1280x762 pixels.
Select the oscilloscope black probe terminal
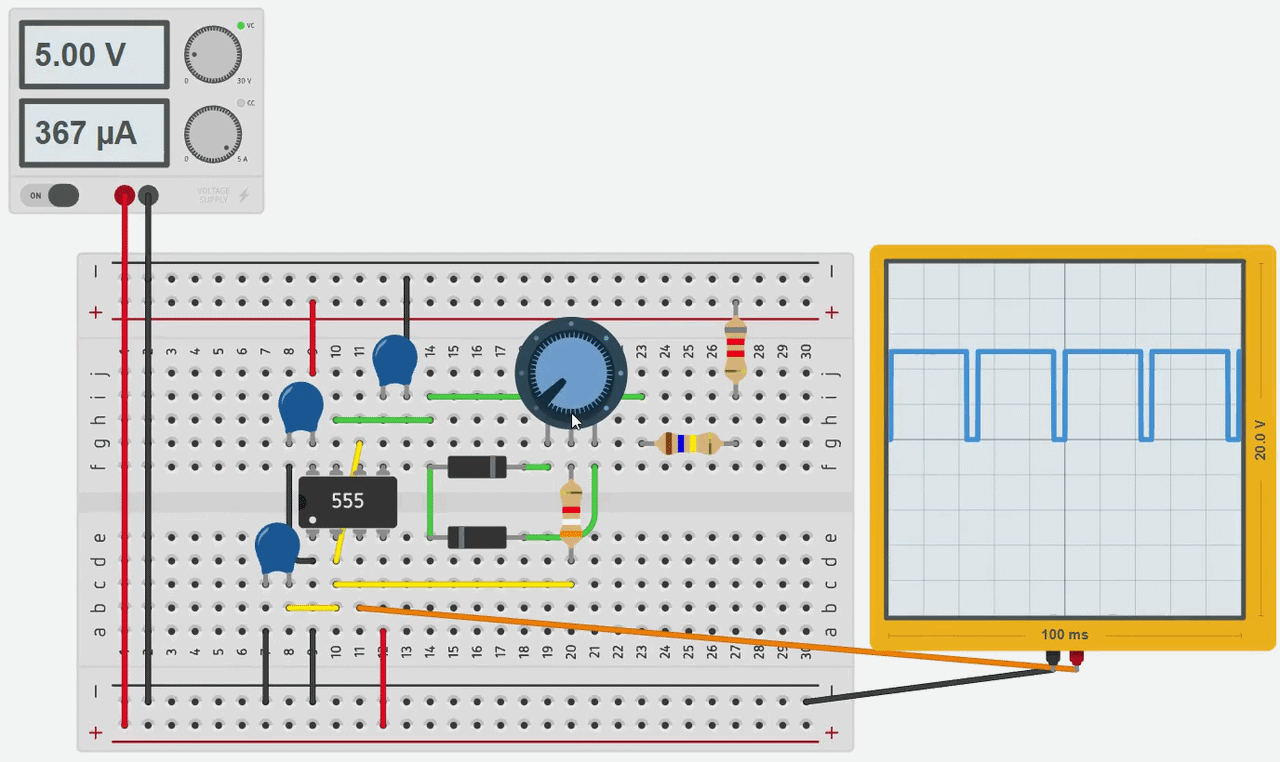coord(1053,658)
